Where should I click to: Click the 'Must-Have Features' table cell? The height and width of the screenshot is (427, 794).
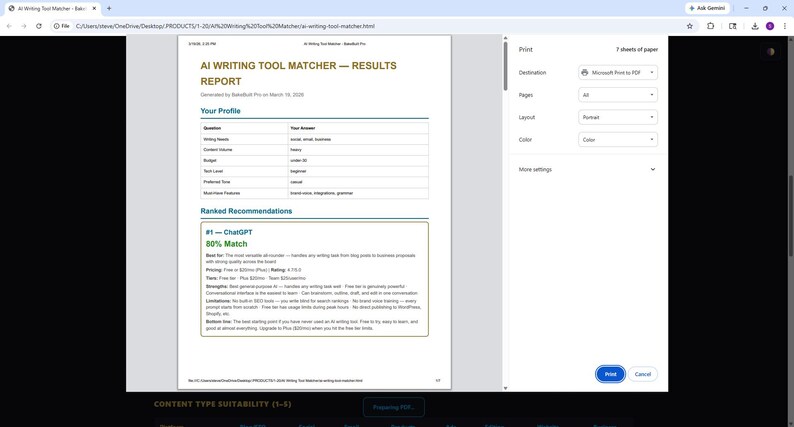(x=244, y=193)
